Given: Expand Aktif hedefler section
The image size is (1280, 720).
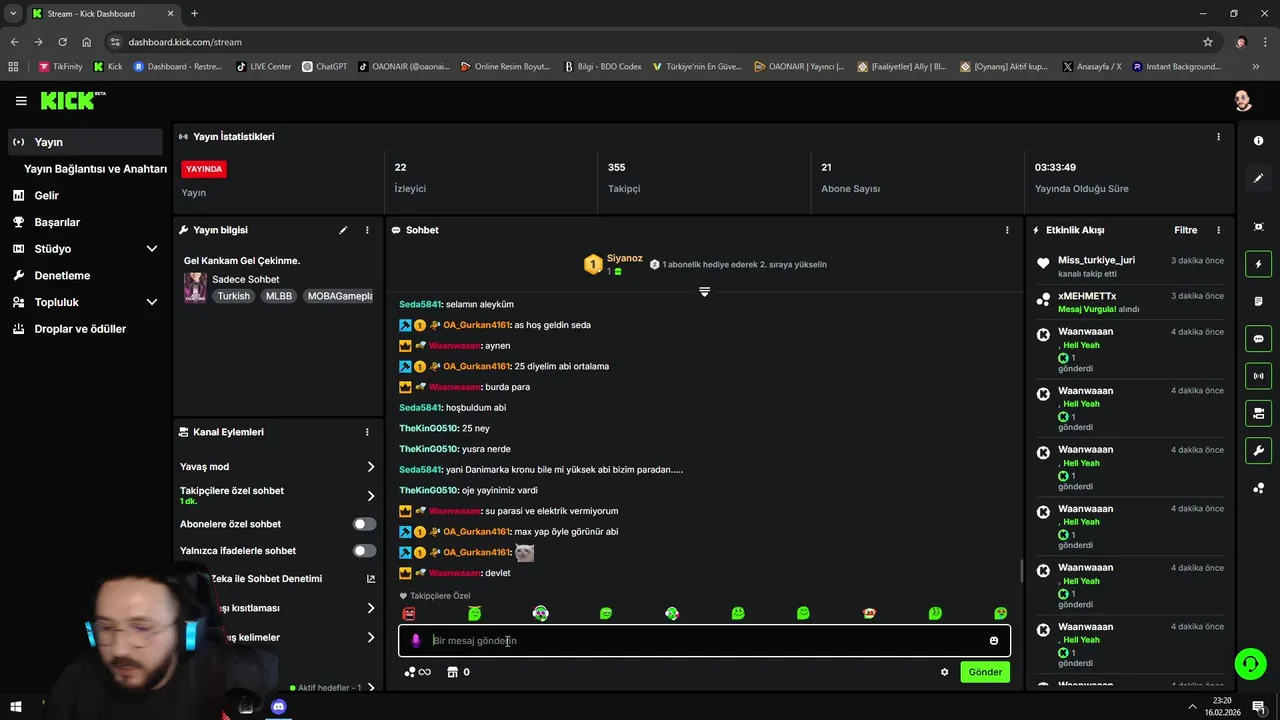Looking at the screenshot, I should (371, 688).
